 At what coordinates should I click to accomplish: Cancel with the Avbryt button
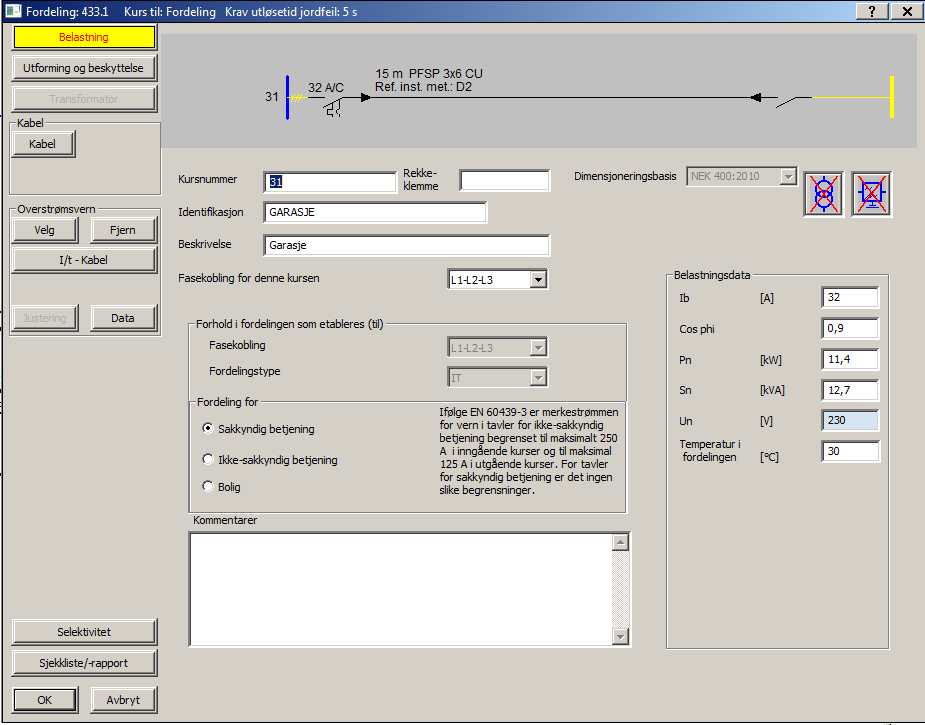coord(123,700)
